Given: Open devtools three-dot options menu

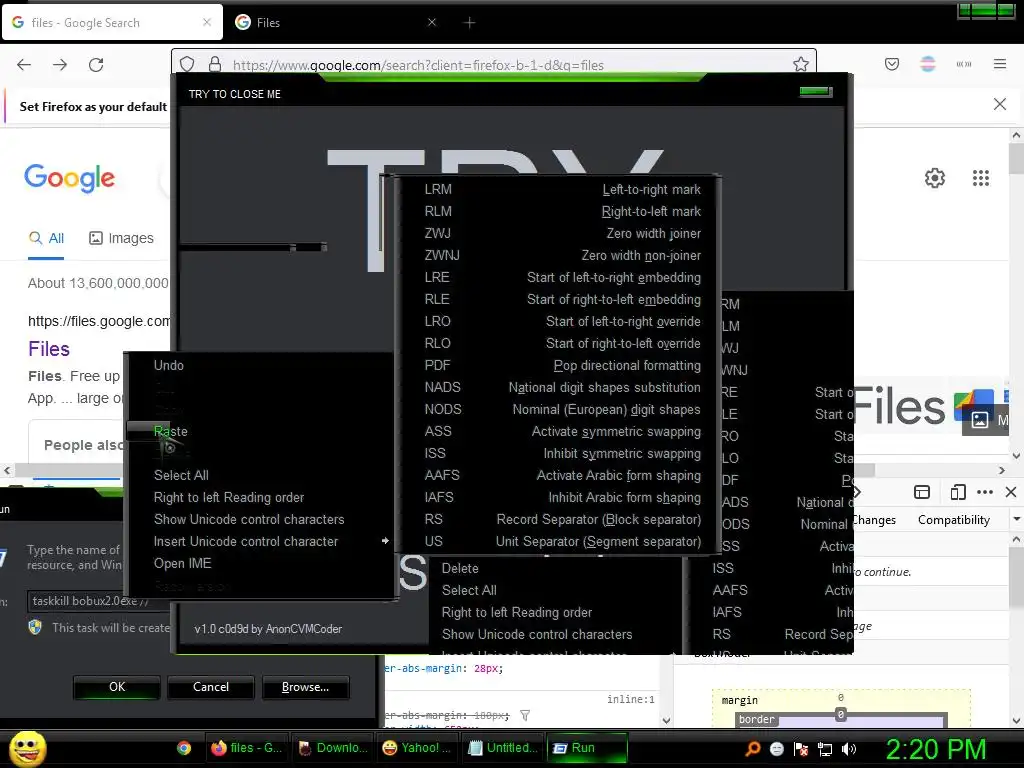Looking at the screenshot, I should (984, 492).
